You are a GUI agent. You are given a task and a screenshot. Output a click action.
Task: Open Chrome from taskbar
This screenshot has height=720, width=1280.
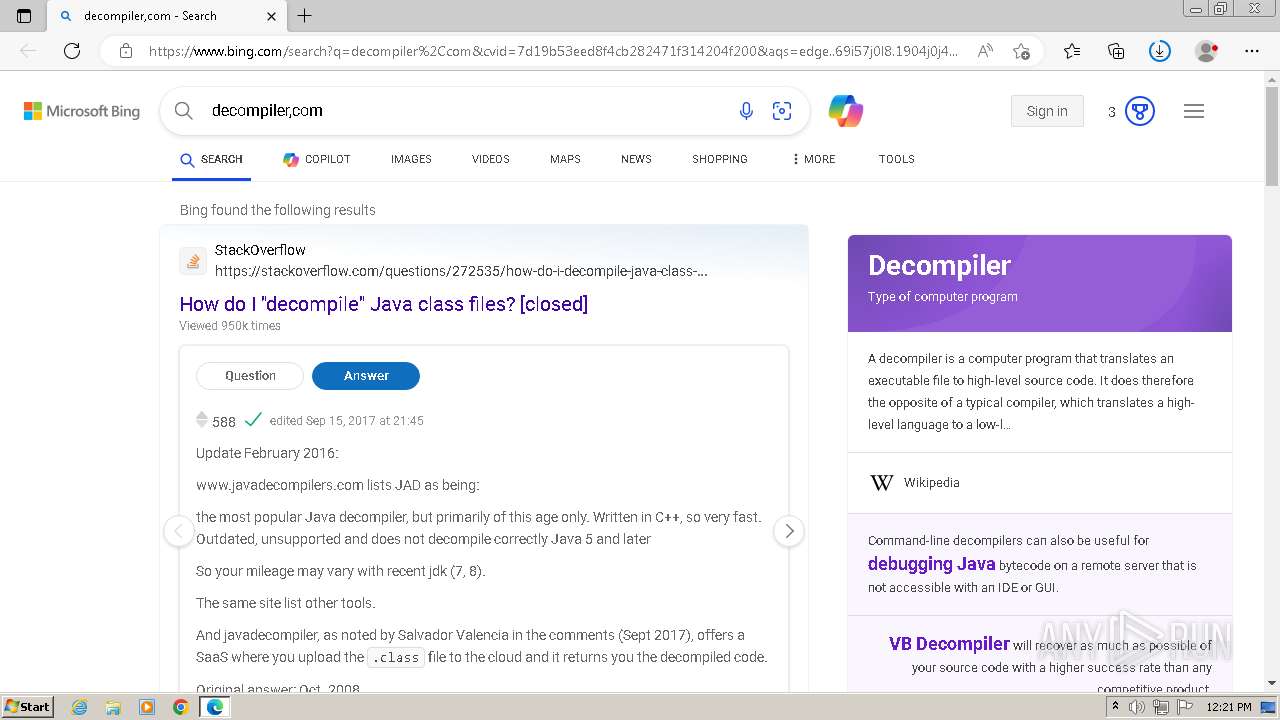coord(180,707)
